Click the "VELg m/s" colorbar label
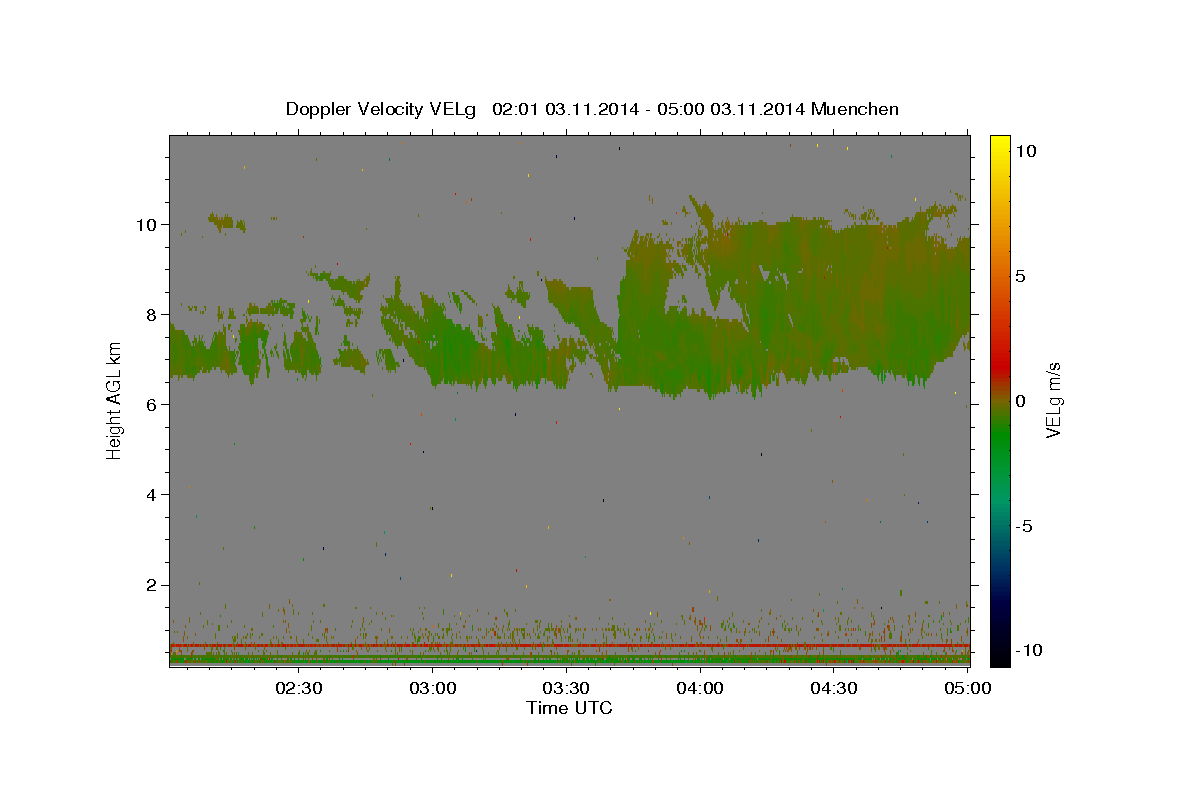The width and height of the screenshot is (1200, 800). coord(1053,401)
